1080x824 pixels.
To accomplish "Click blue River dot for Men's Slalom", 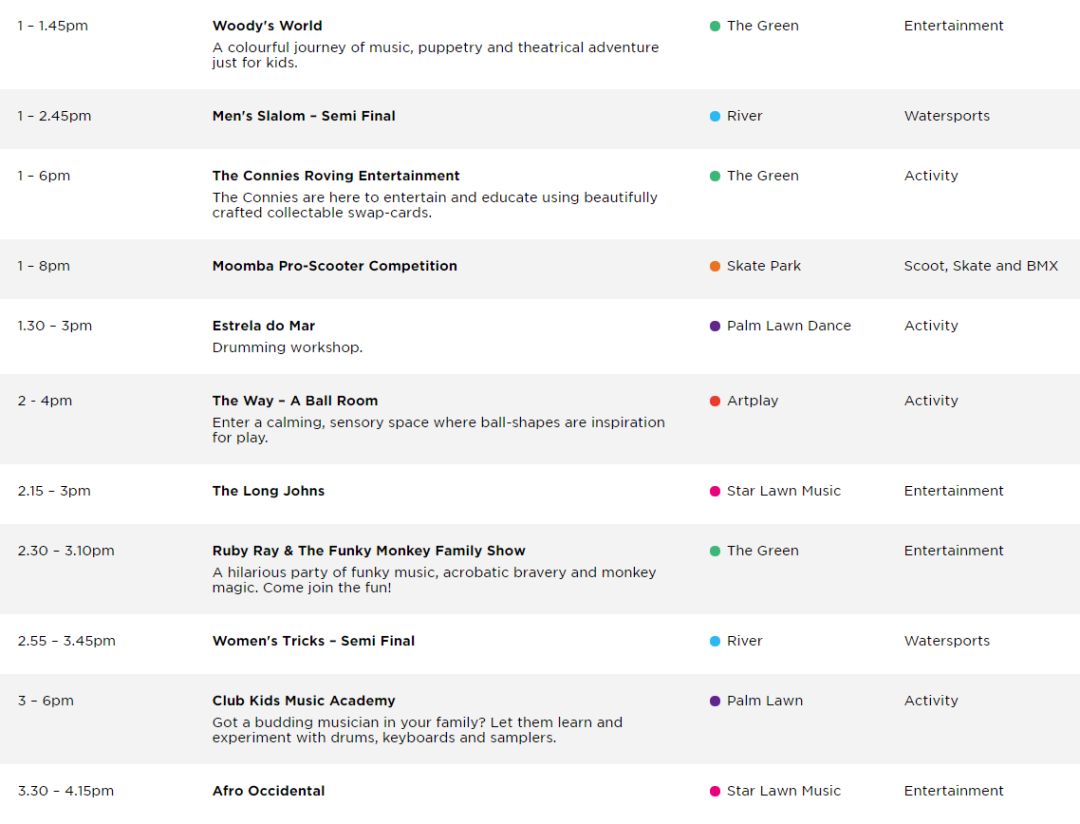I will coord(715,116).
